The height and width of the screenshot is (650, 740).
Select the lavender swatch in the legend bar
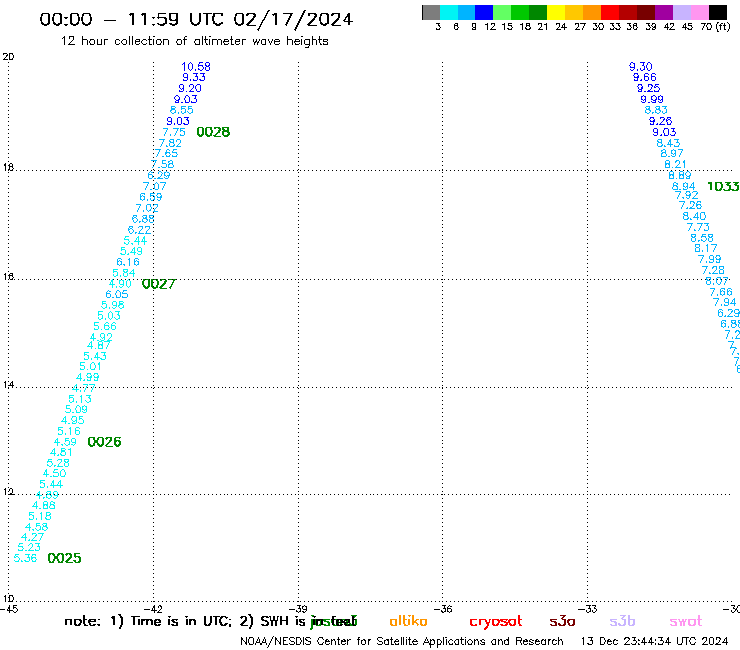tap(682, 12)
